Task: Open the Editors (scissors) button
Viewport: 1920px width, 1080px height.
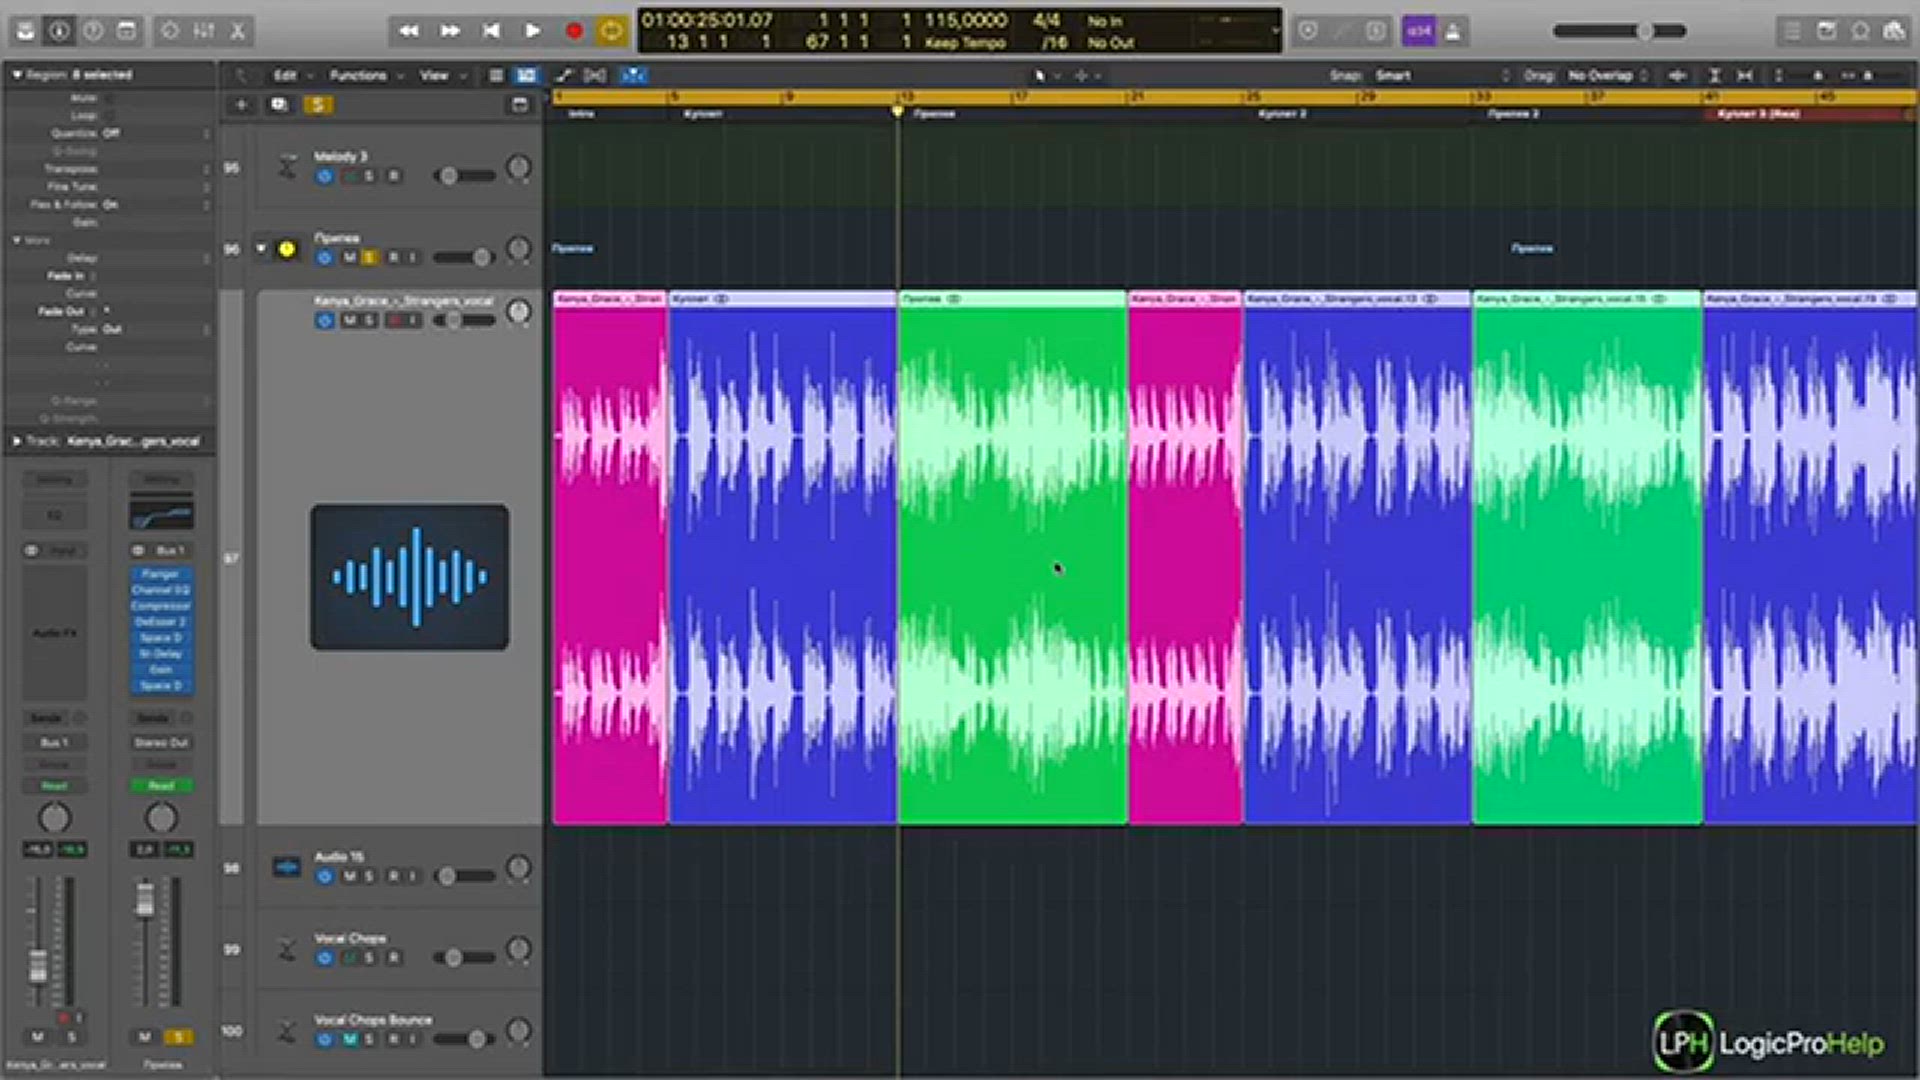Action: (x=238, y=31)
